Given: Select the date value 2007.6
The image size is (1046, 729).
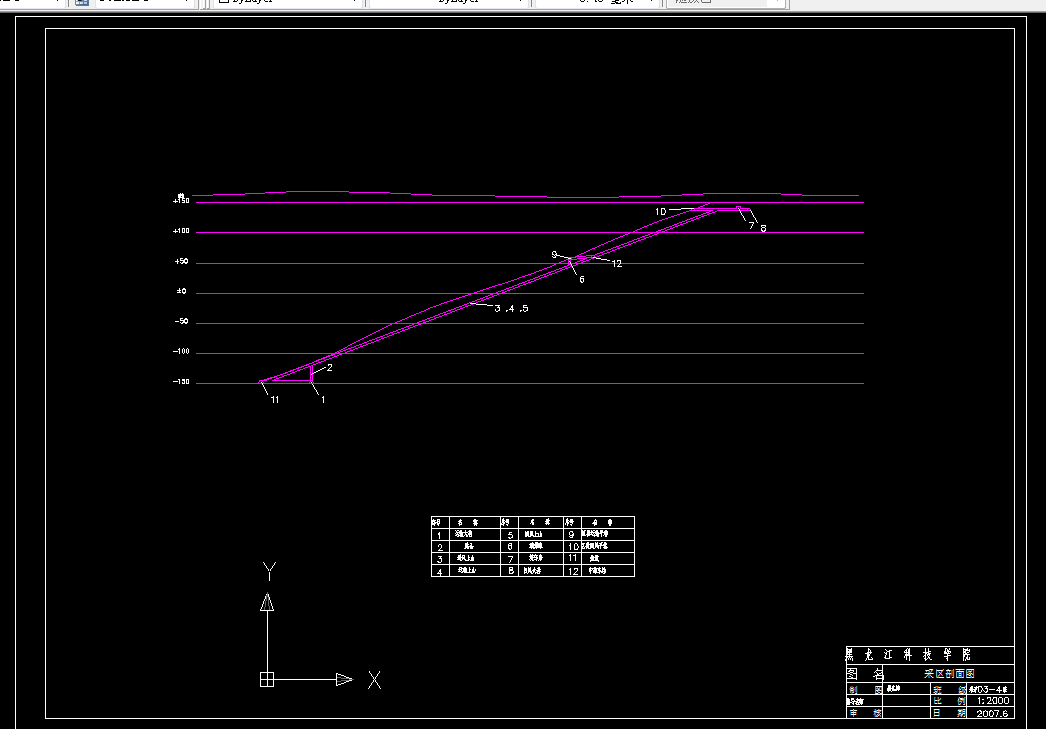Looking at the screenshot, I should click(993, 713).
